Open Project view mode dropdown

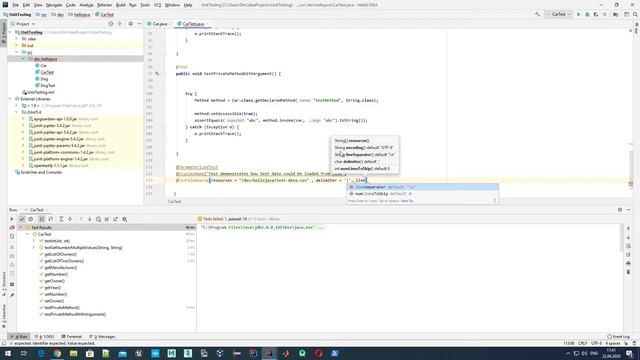click(23, 24)
